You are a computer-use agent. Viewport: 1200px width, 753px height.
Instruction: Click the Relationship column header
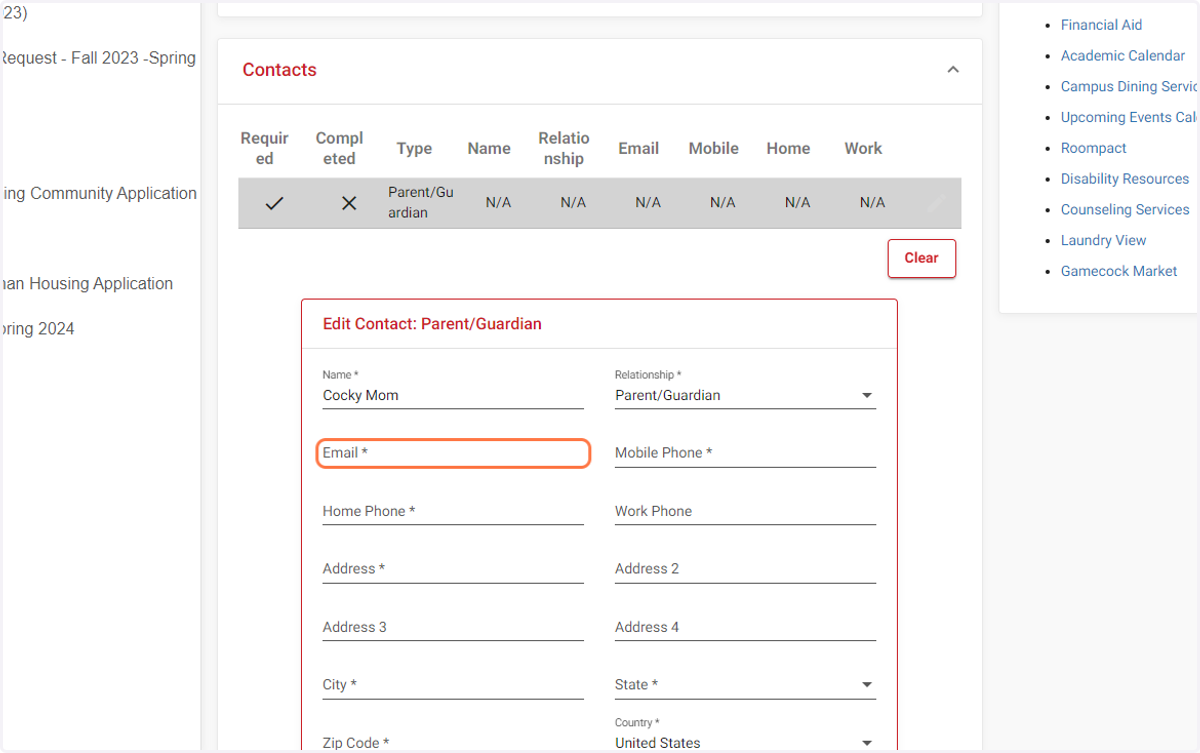(x=564, y=148)
